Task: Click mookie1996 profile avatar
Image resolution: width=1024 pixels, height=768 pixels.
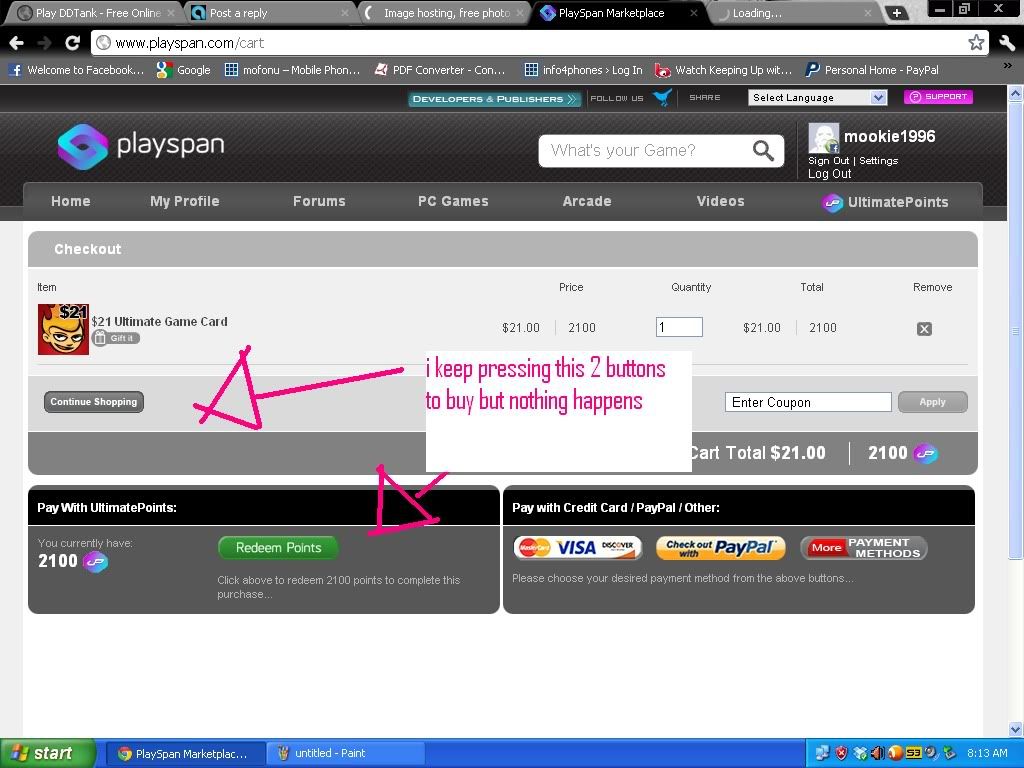Action: (823, 138)
